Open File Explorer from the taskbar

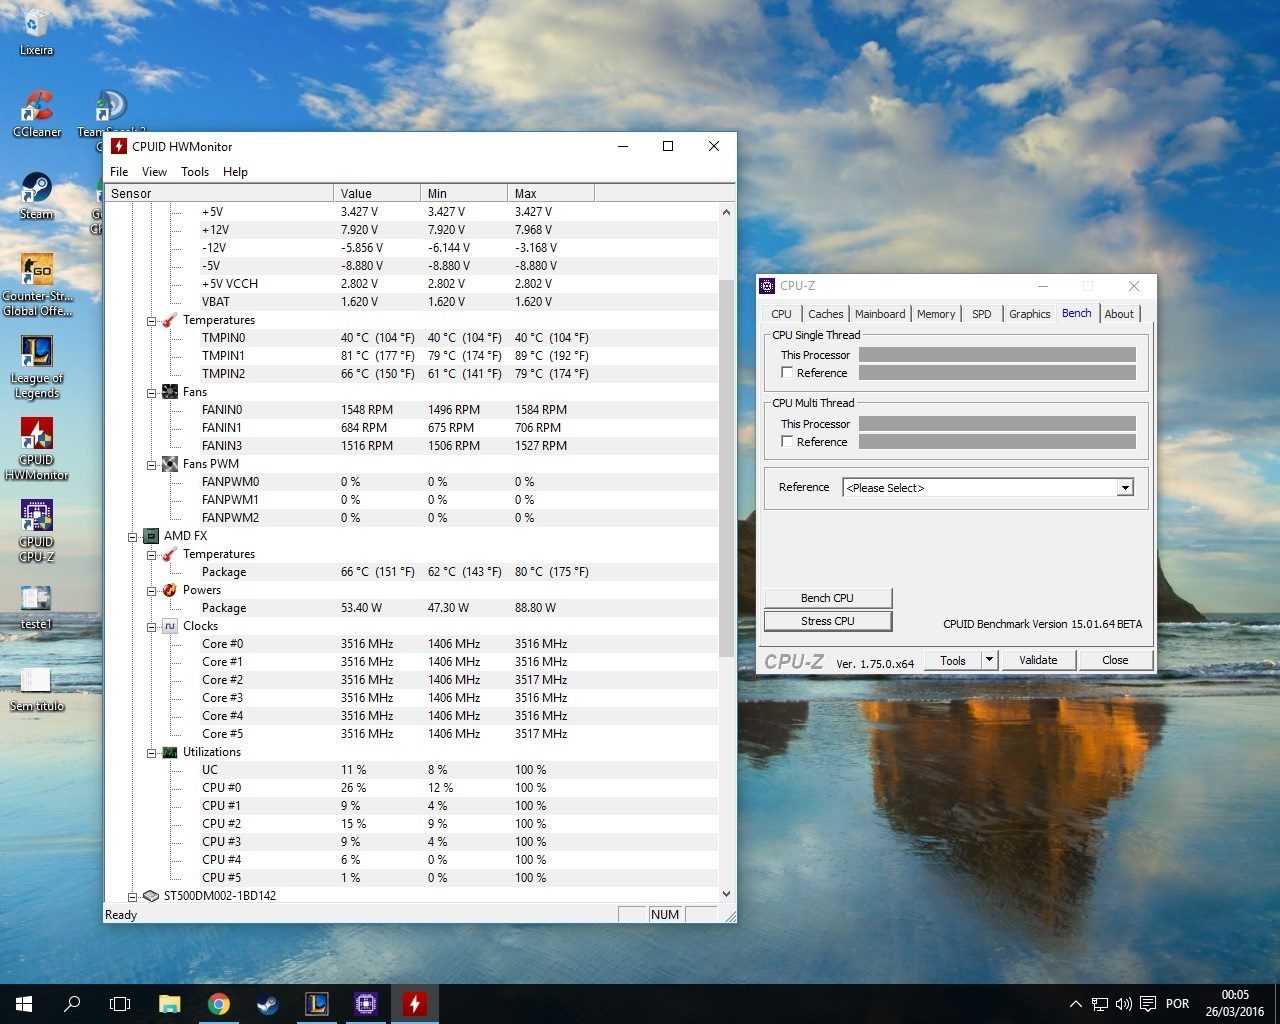pyautogui.click(x=169, y=1004)
